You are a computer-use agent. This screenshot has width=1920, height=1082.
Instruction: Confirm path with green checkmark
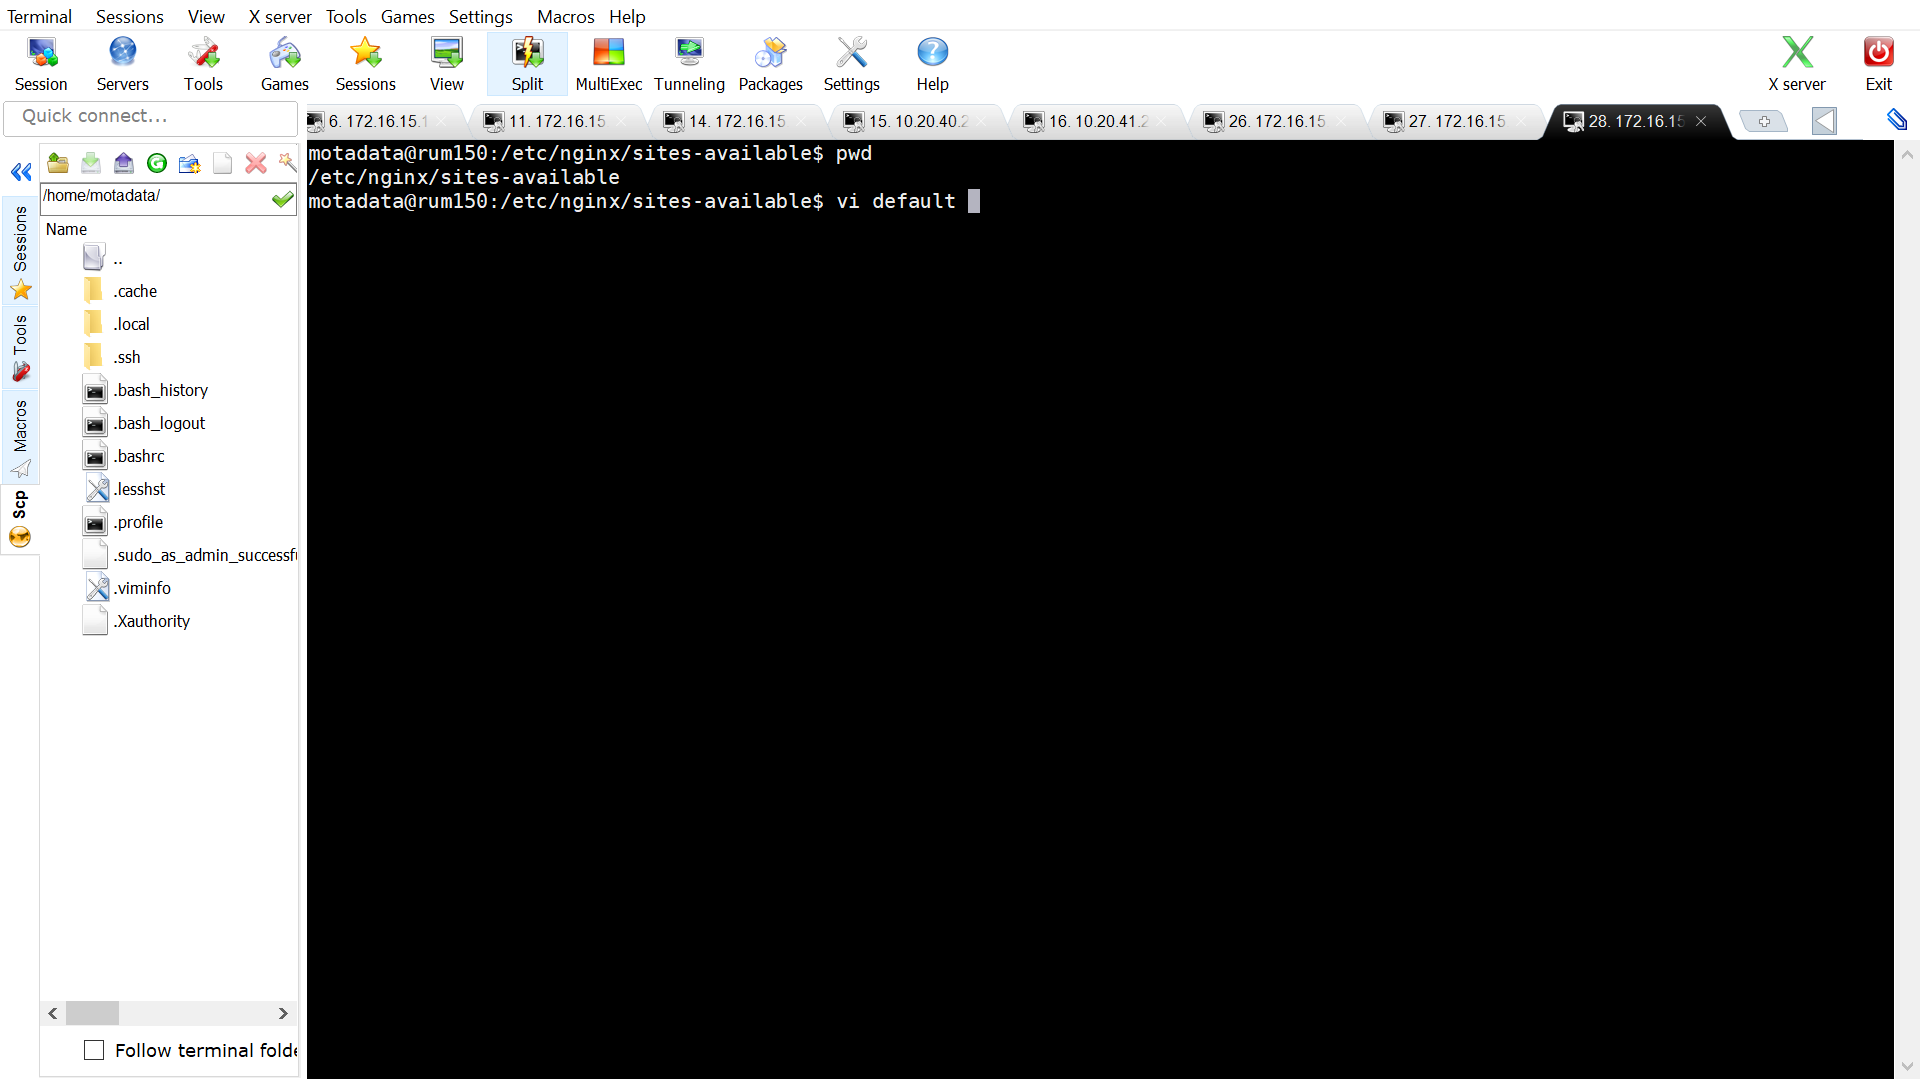tap(283, 198)
